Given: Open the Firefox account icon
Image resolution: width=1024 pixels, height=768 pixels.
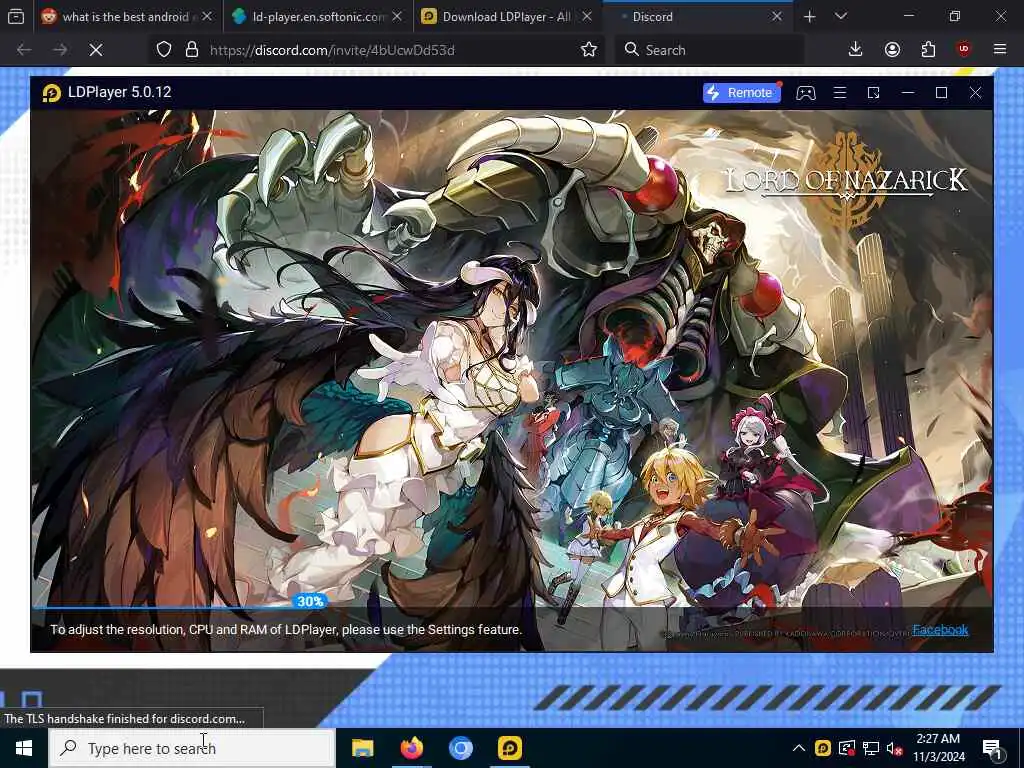Looking at the screenshot, I should [x=892, y=50].
